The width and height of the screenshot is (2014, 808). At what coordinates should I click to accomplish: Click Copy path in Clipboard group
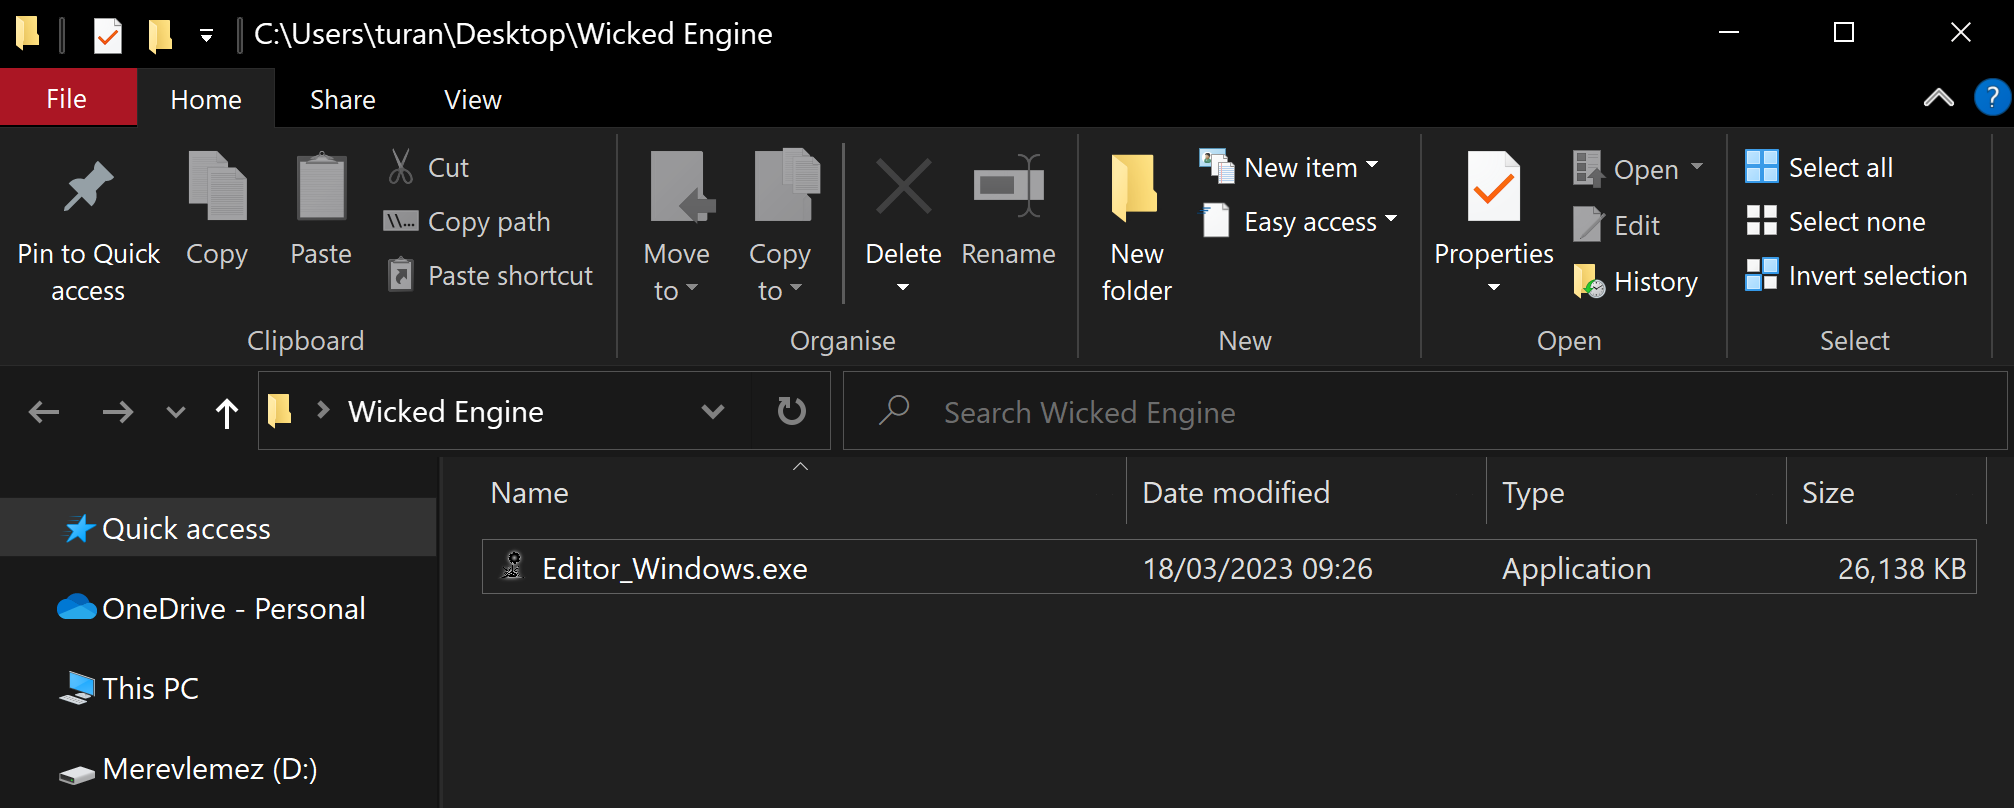pyautogui.click(x=467, y=221)
